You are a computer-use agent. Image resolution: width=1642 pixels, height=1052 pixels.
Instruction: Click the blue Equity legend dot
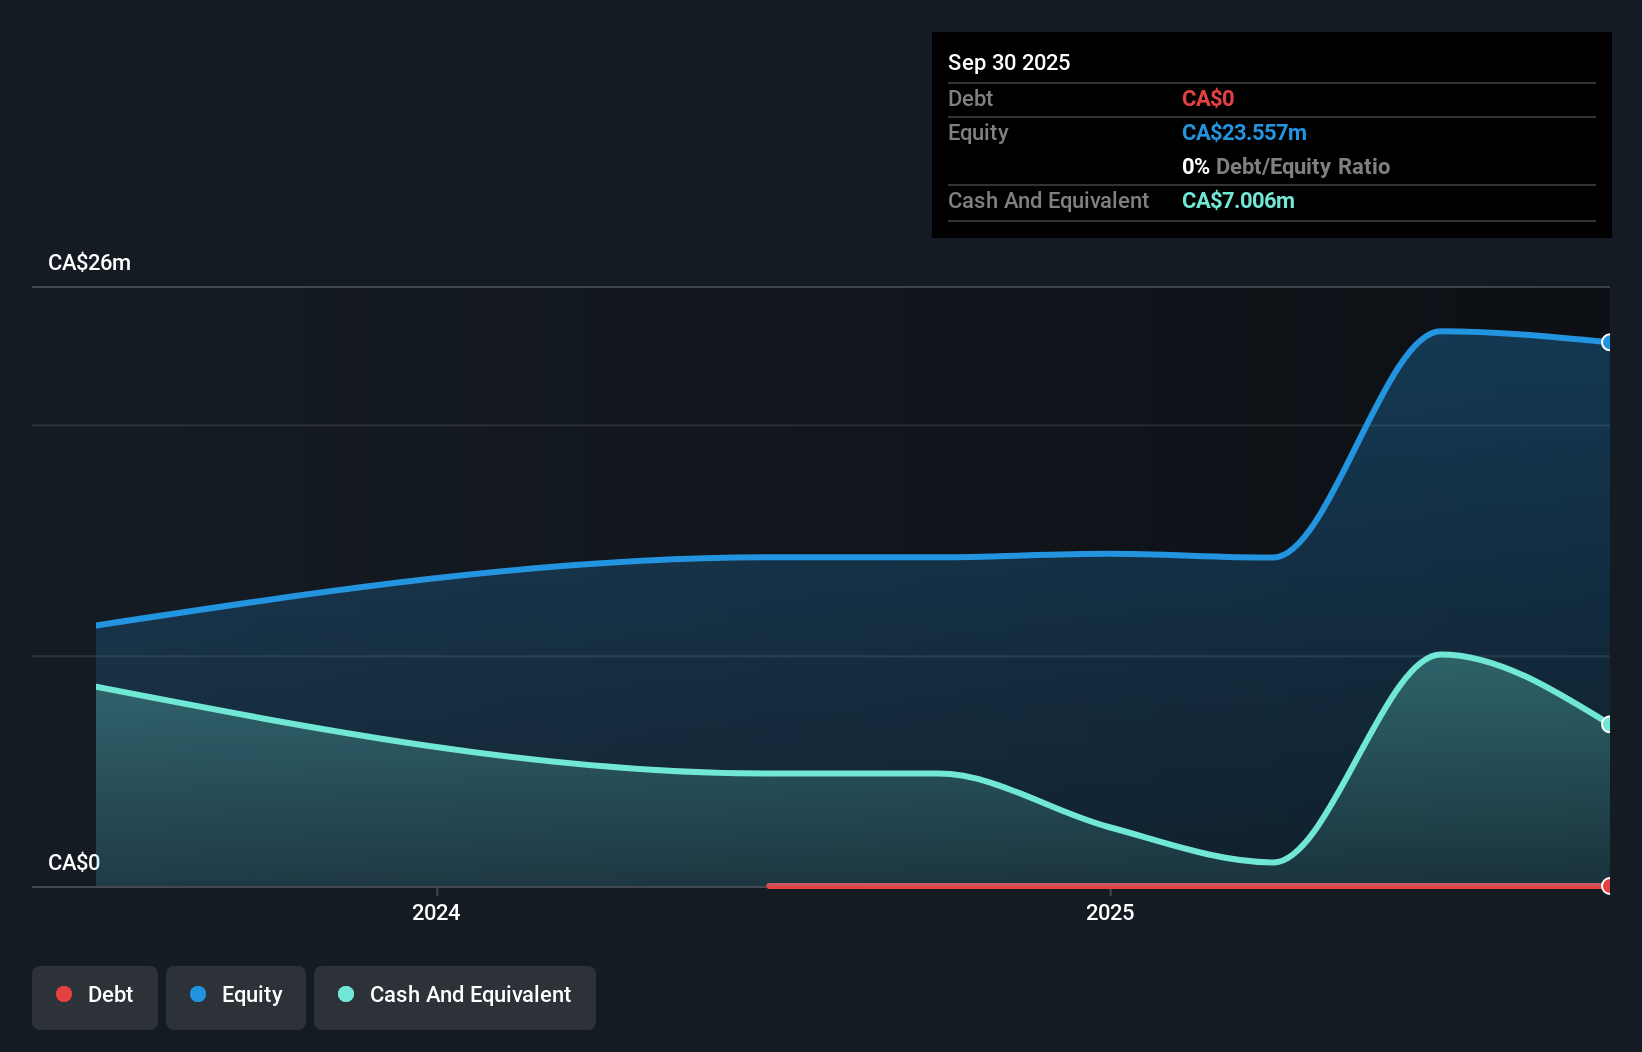click(198, 994)
